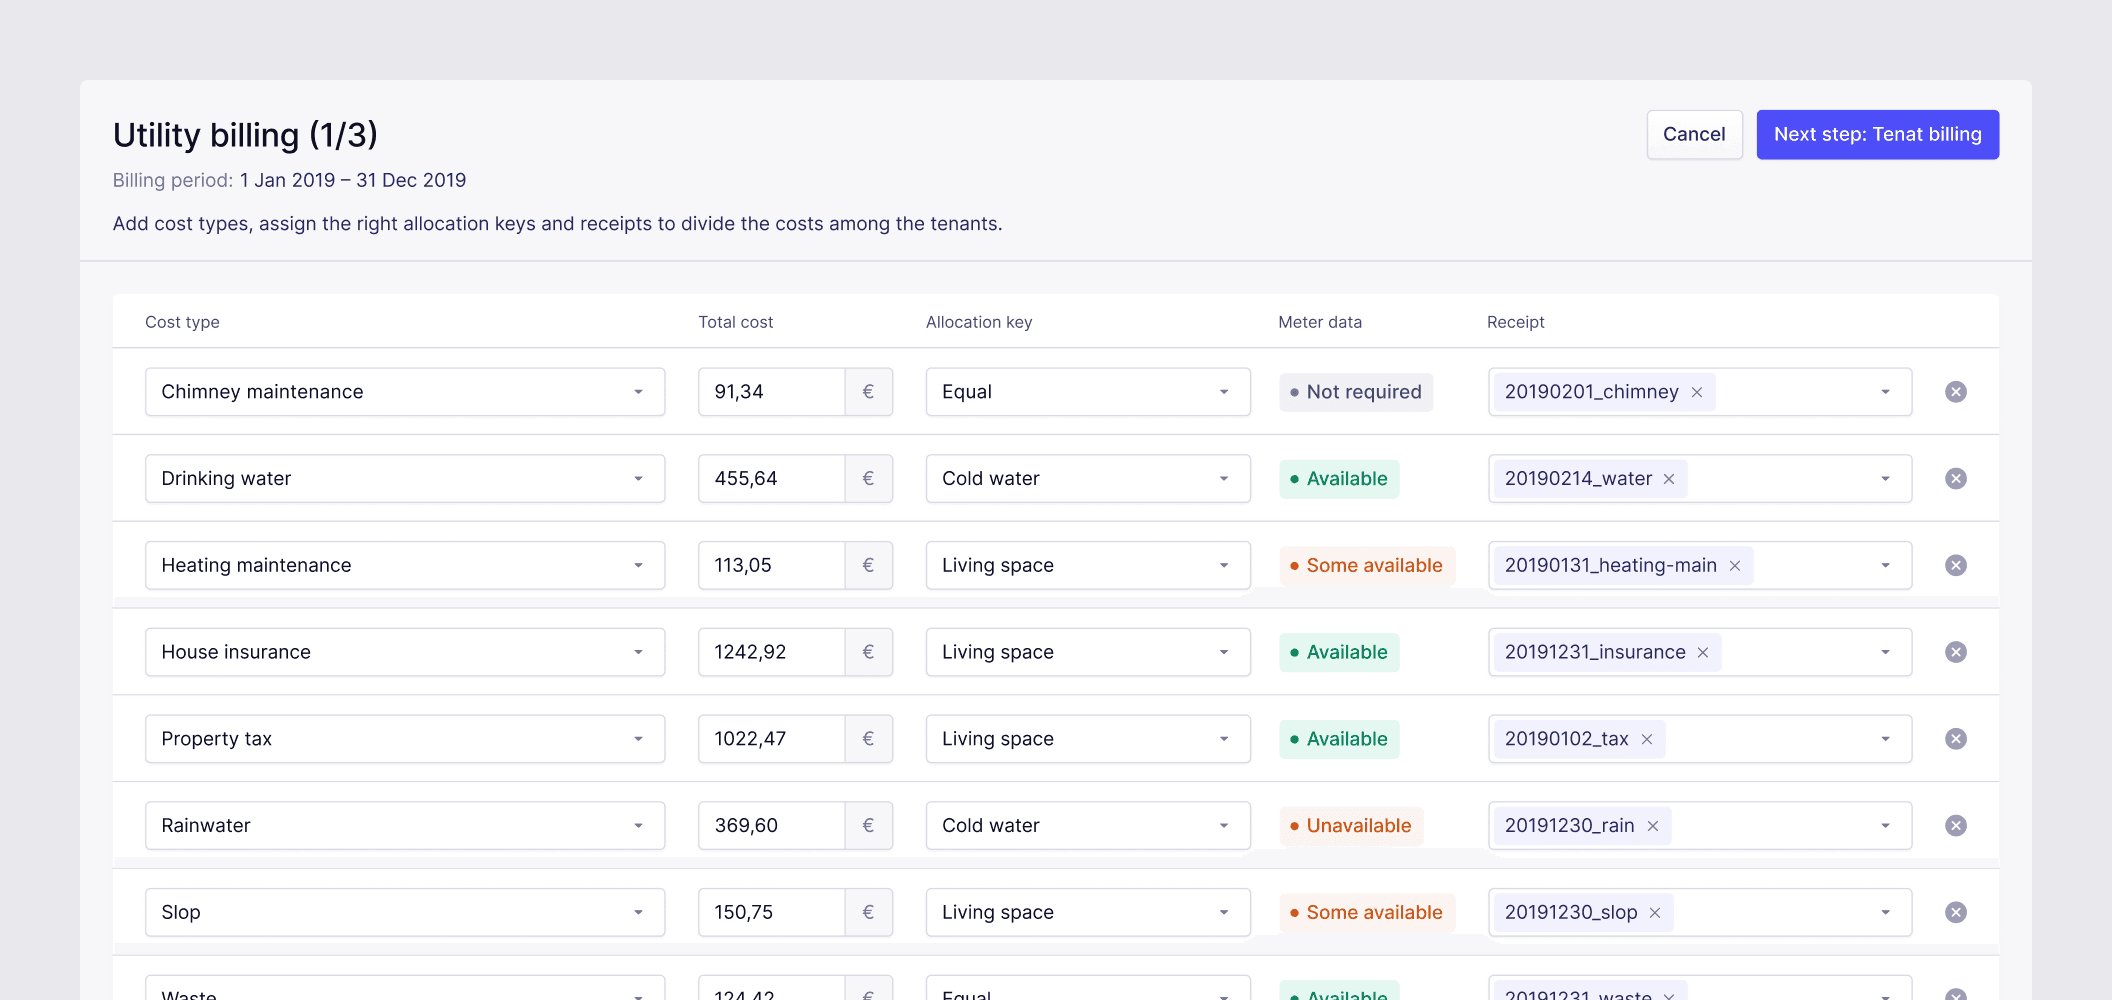Click the Next step: Tenat billing button
The height and width of the screenshot is (1000, 2112).
(x=1877, y=134)
